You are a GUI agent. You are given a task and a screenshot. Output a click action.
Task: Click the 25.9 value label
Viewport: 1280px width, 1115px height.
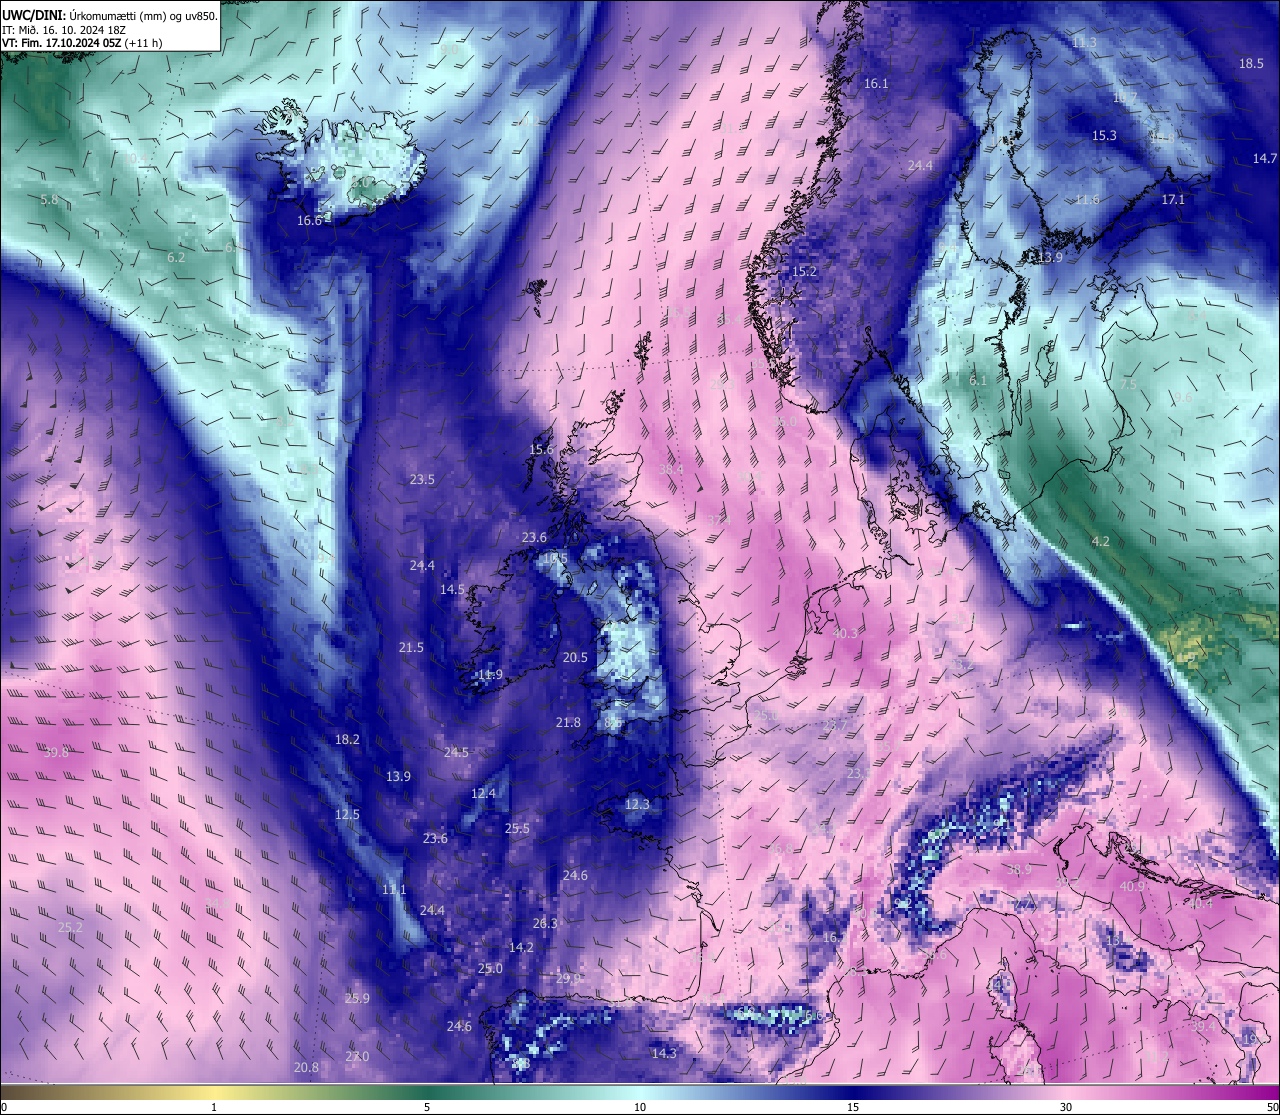pos(357,998)
